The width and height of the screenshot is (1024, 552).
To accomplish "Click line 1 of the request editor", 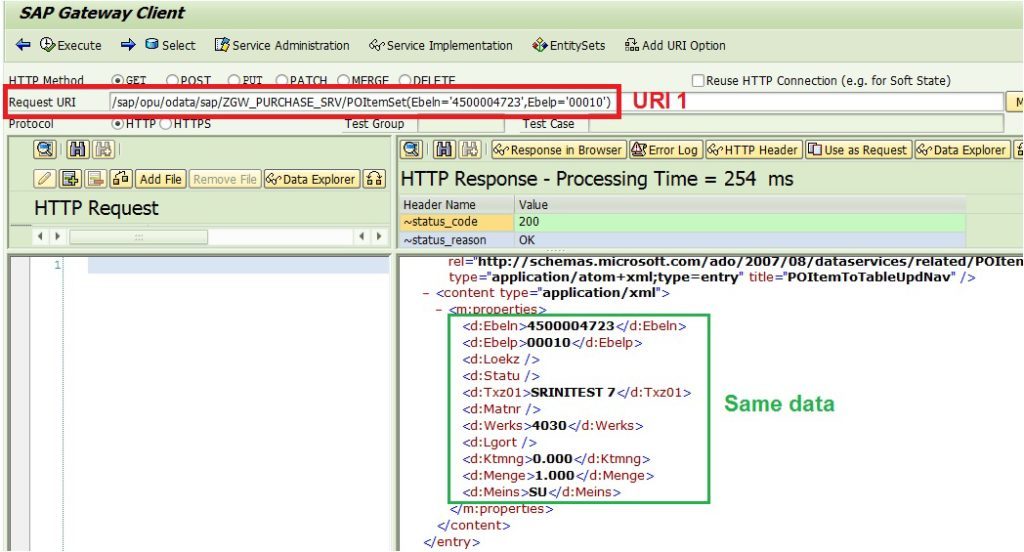I will coord(238,265).
